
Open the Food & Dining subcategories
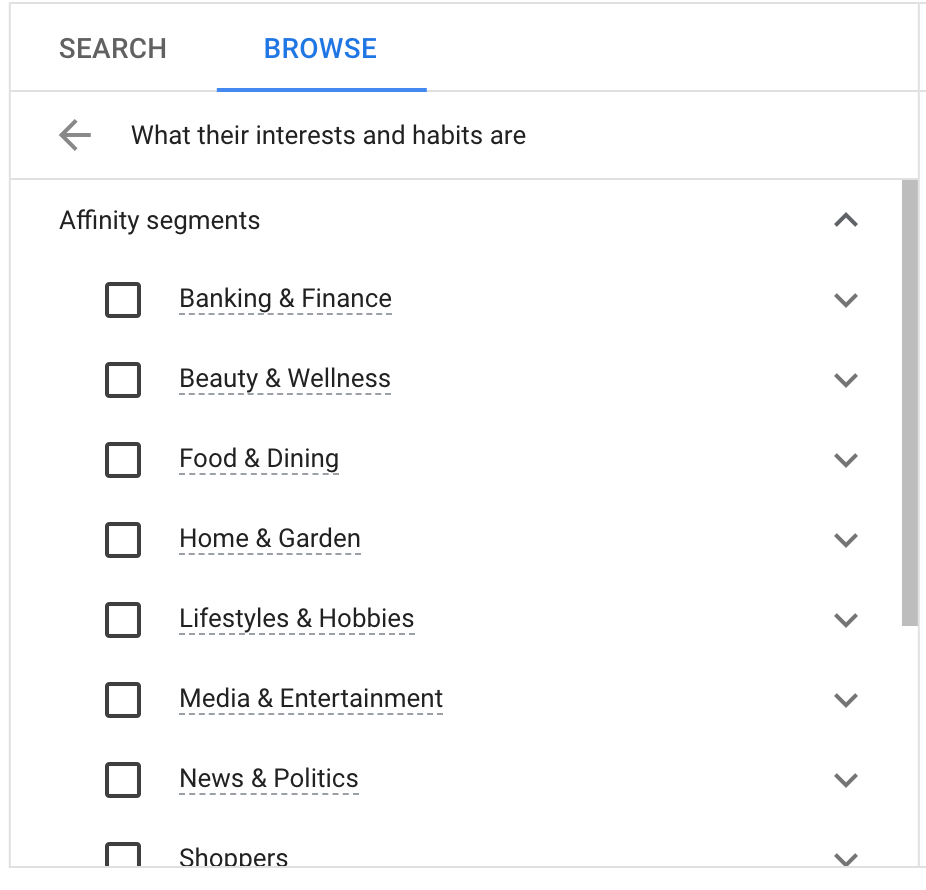point(846,460)
